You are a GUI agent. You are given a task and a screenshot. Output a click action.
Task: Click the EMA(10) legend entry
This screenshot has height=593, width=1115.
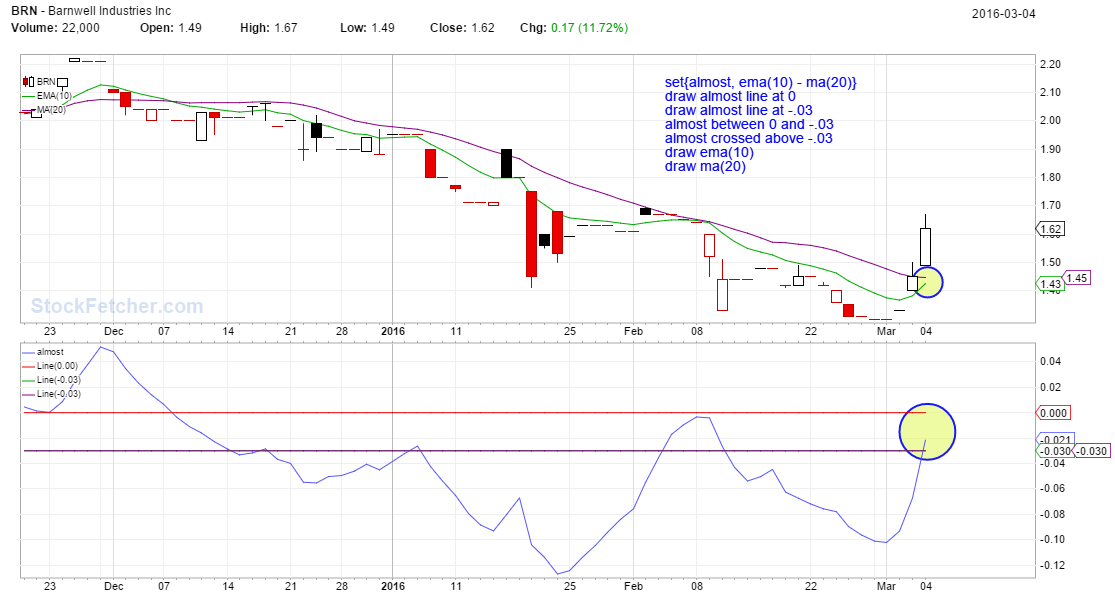pos(47,96)
